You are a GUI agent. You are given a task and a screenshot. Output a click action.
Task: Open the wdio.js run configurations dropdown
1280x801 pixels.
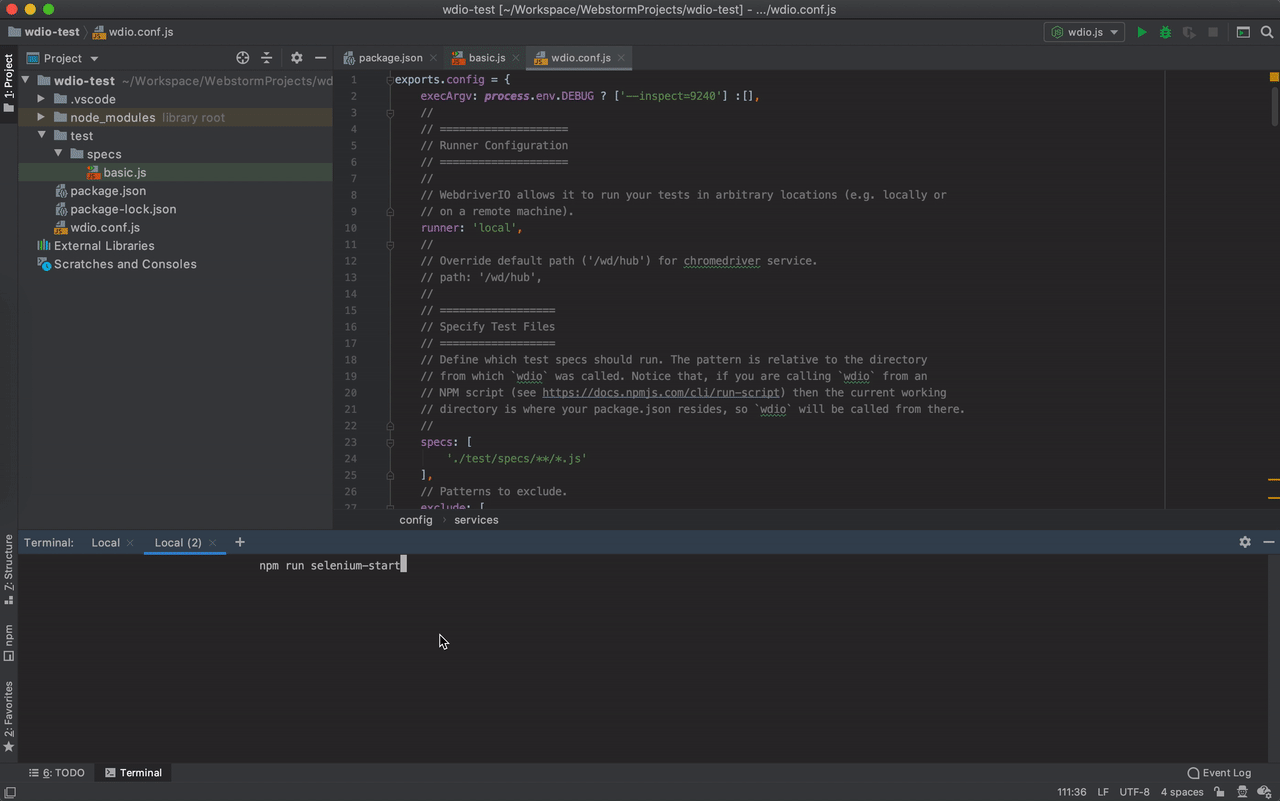[1113, 31]
